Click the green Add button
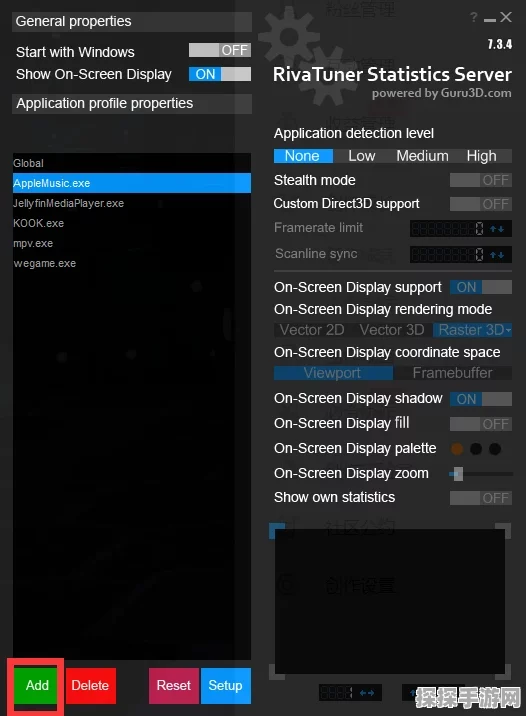The width and height of the screenshot is (526, 716). pos(37,685)
